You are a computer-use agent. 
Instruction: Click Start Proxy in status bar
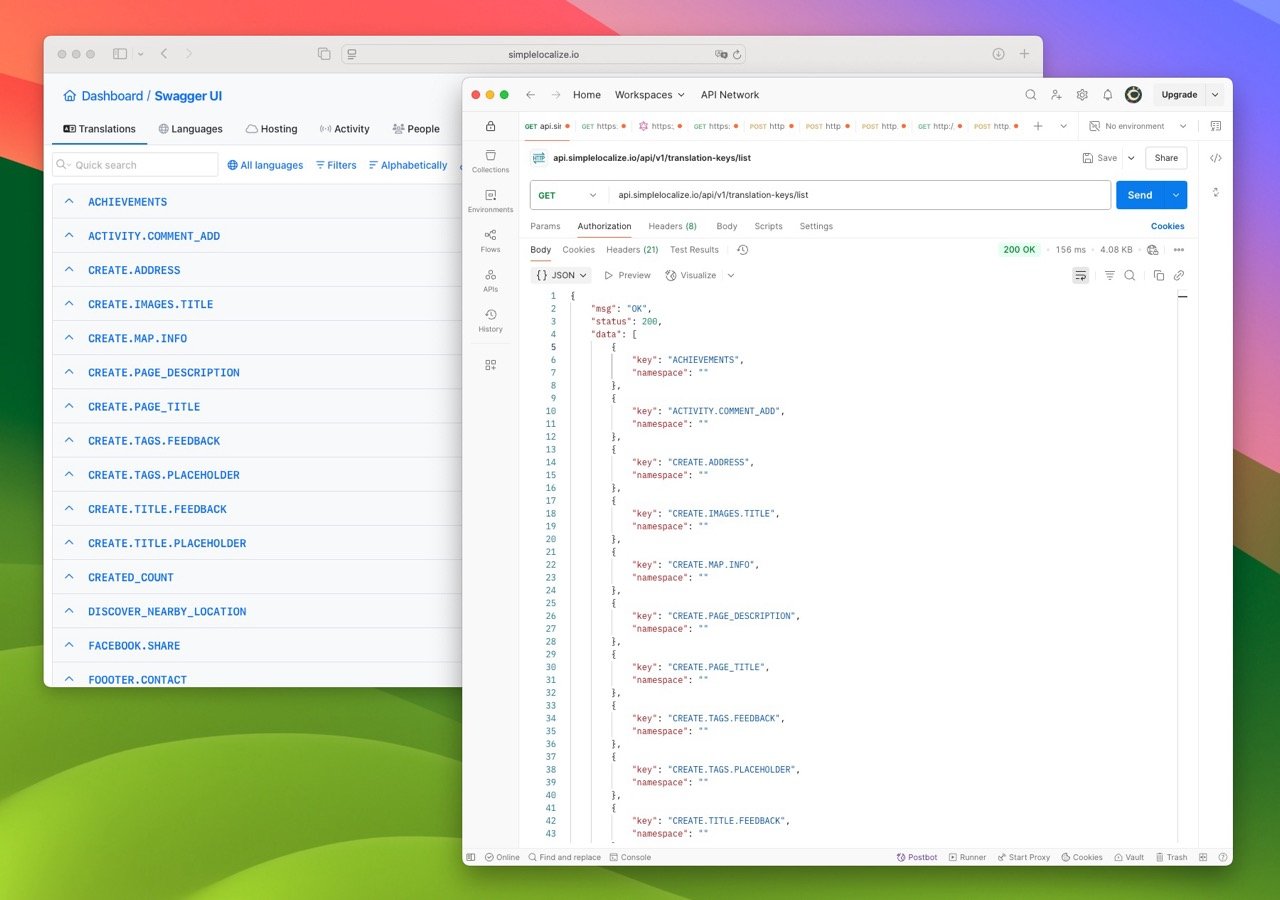(1023, 857)
